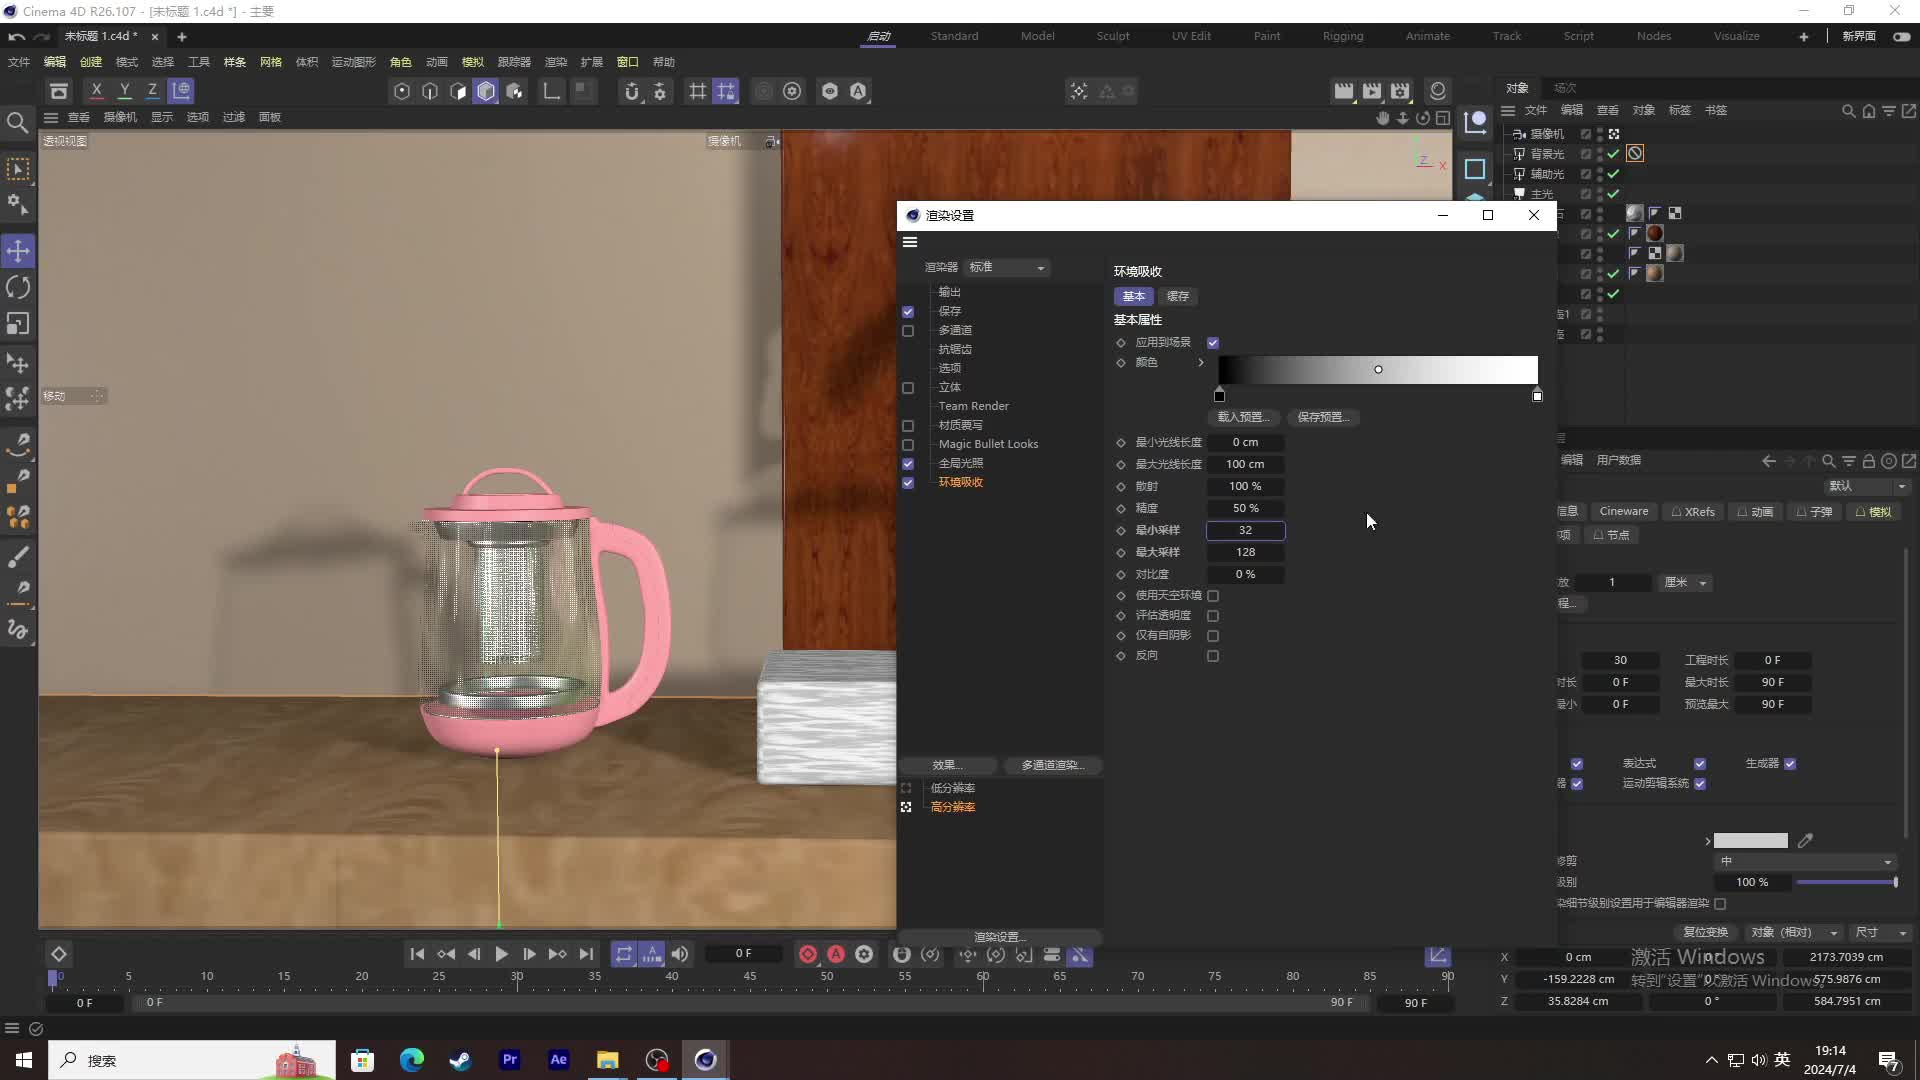1920x1080 pixels.
Task: Click the 效果... button
Action: coord(947,766)
